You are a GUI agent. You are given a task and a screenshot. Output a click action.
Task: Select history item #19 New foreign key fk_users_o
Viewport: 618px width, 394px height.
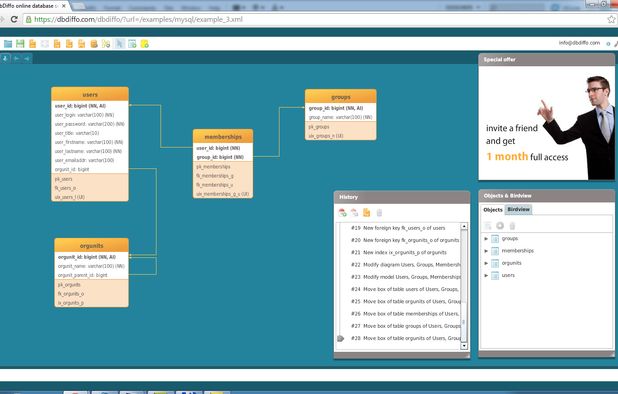coord(398,228)
